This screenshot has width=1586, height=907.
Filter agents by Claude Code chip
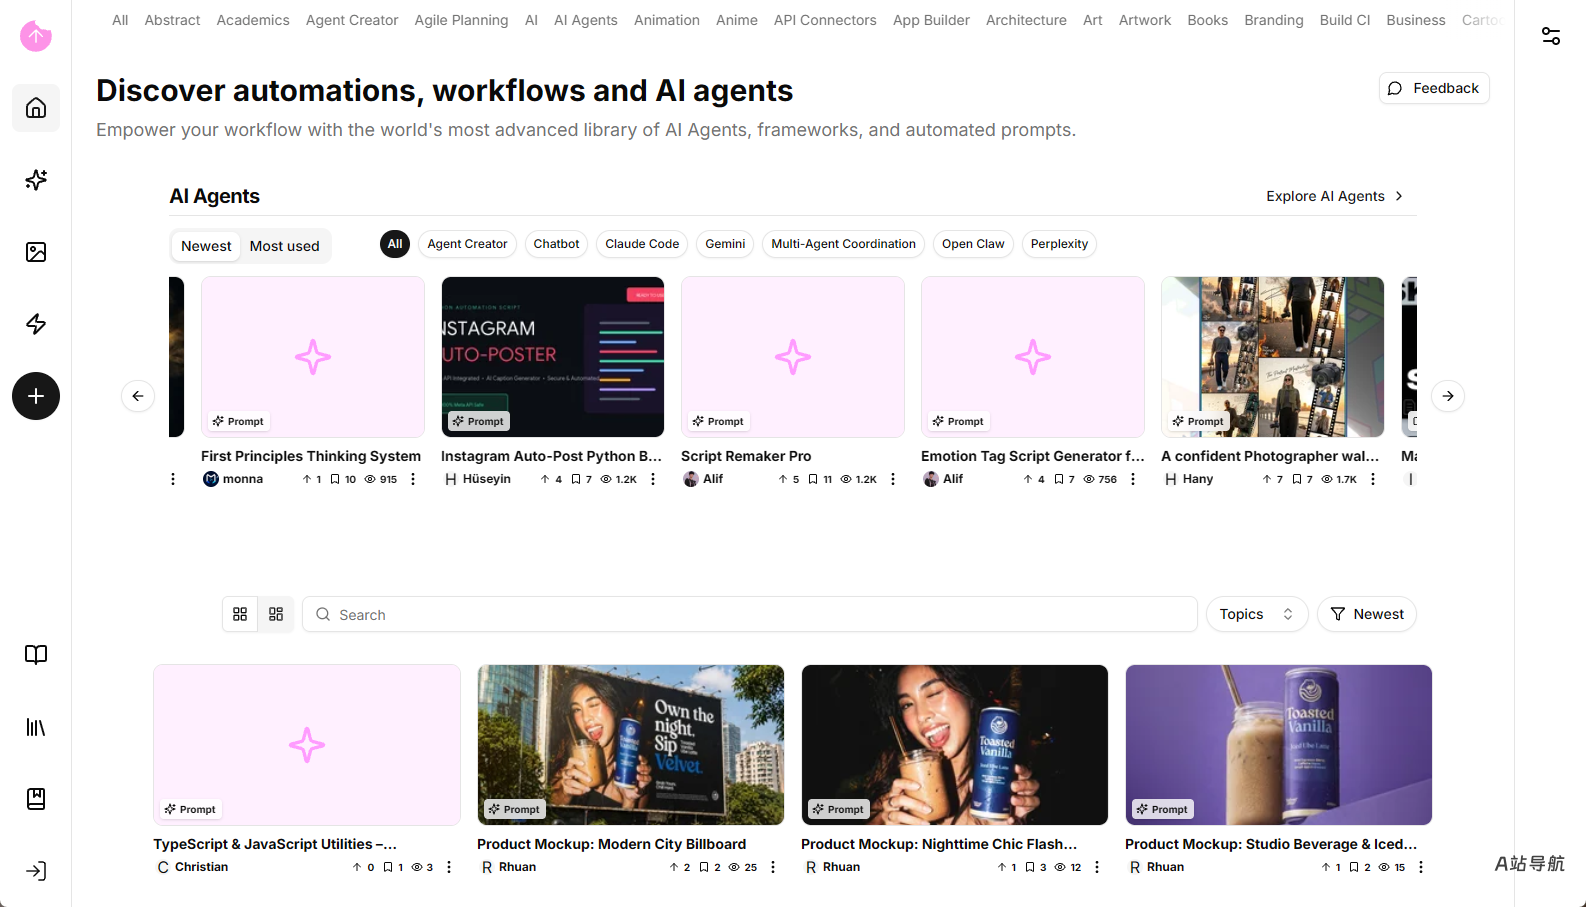click(x=642, y=244)
